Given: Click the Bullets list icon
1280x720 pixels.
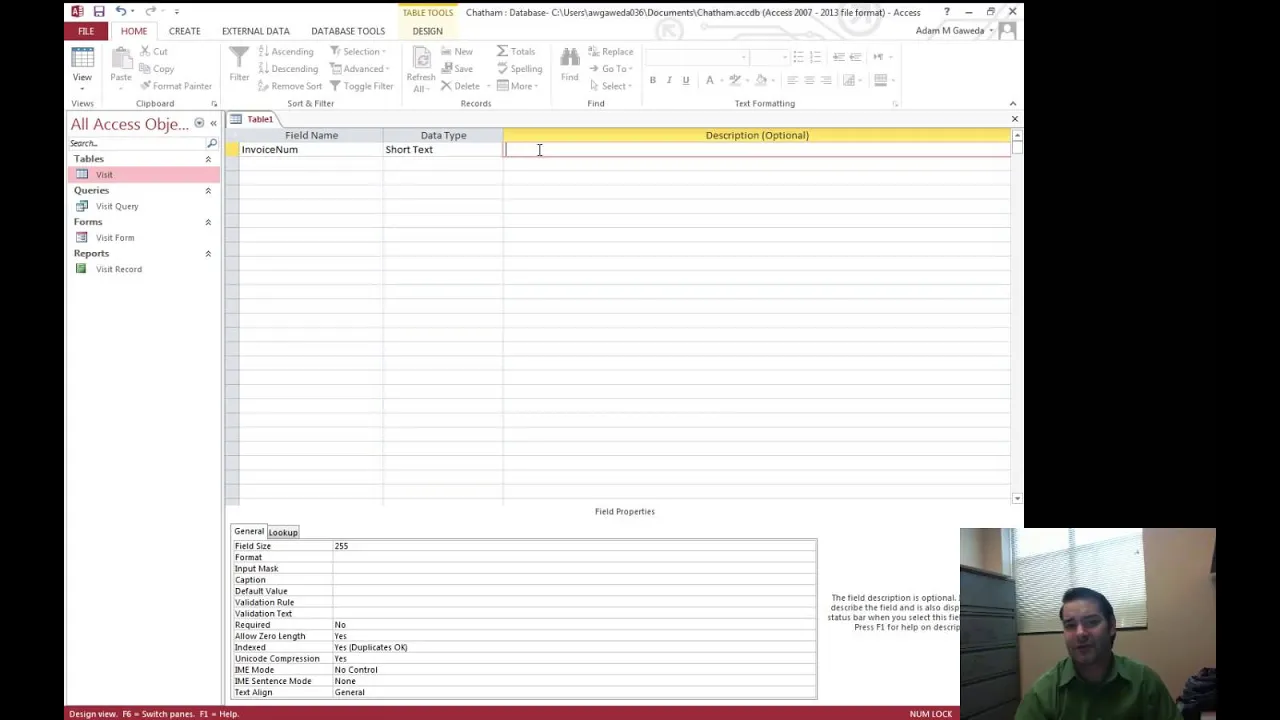Looking at the screenshot, I should coord(798,57).
